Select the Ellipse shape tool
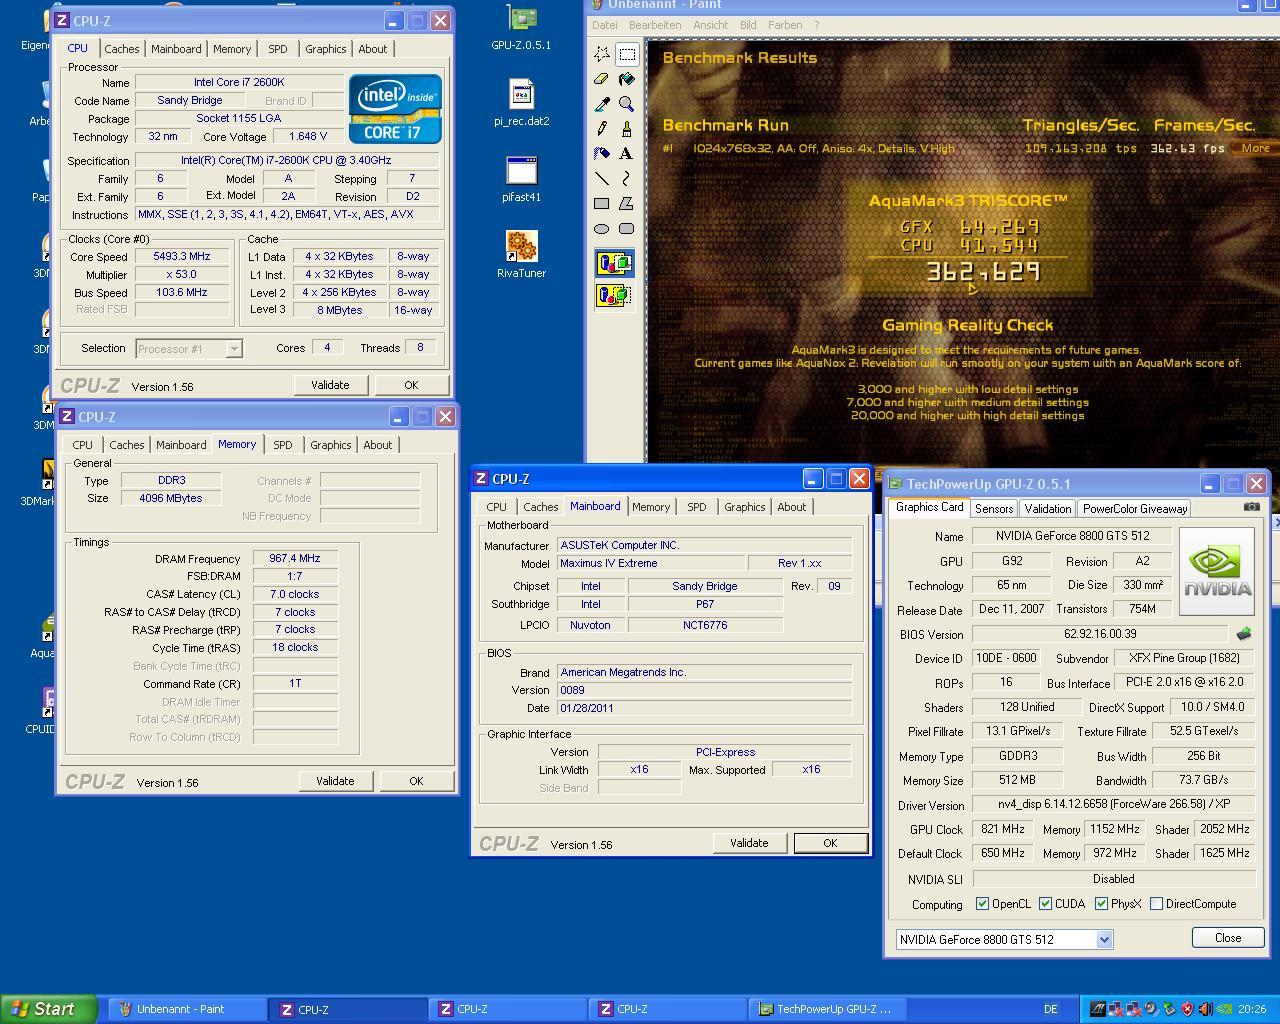Viewport: 1280px width, 1024px height. coord(602,229)
